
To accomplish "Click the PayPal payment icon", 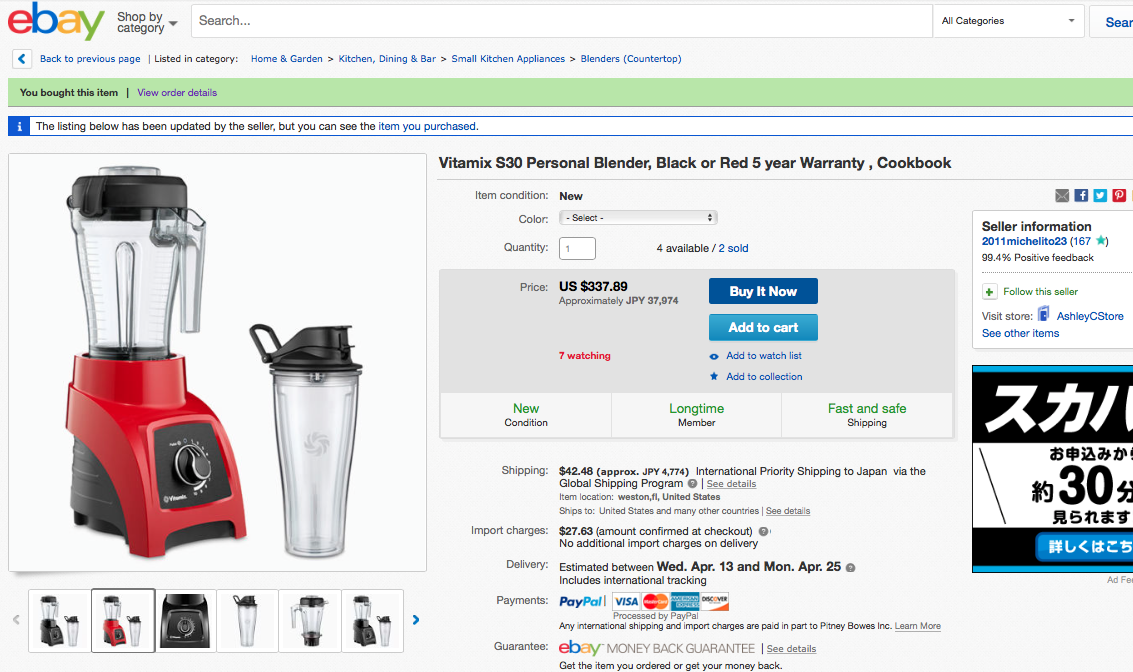I will (x=579, y=601).
